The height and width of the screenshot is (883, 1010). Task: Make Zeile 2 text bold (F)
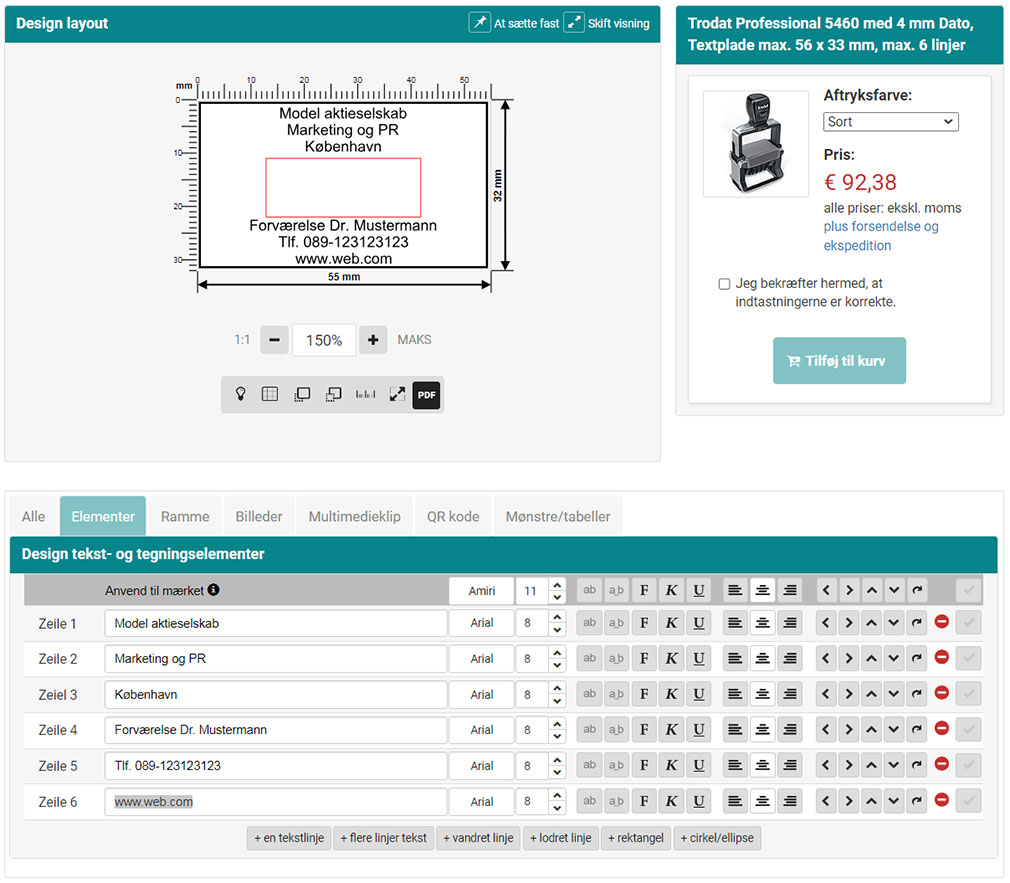[x=644, y=659]
